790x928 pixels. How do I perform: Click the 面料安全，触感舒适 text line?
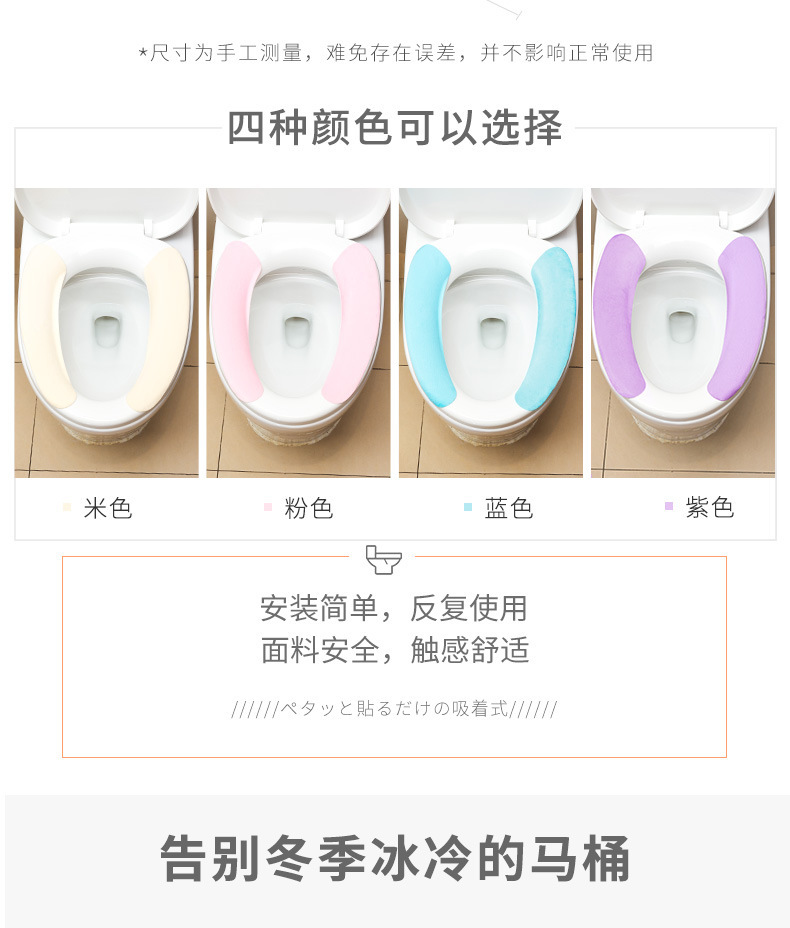click(395, 650)
